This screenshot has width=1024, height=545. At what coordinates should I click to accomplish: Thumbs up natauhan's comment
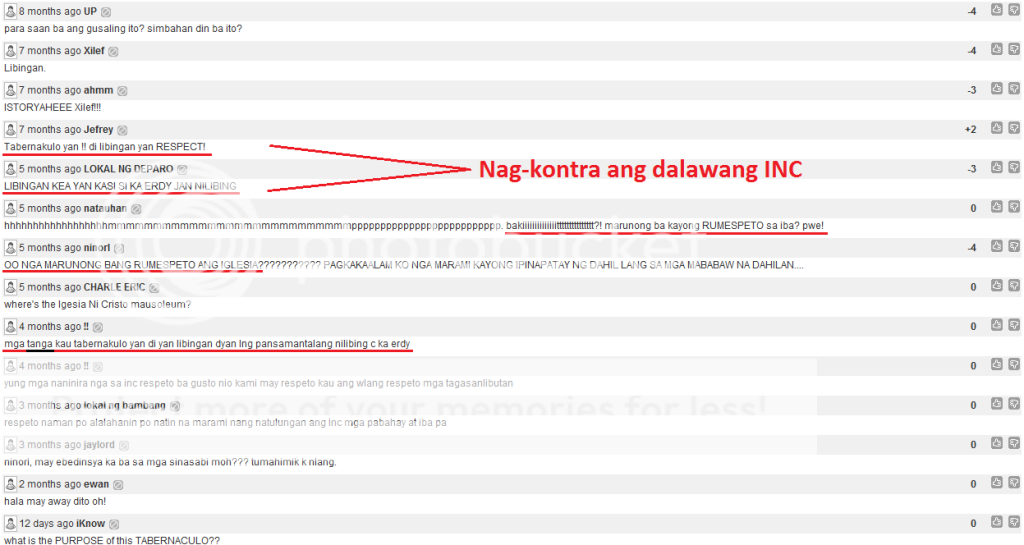[x=997, y=206]
